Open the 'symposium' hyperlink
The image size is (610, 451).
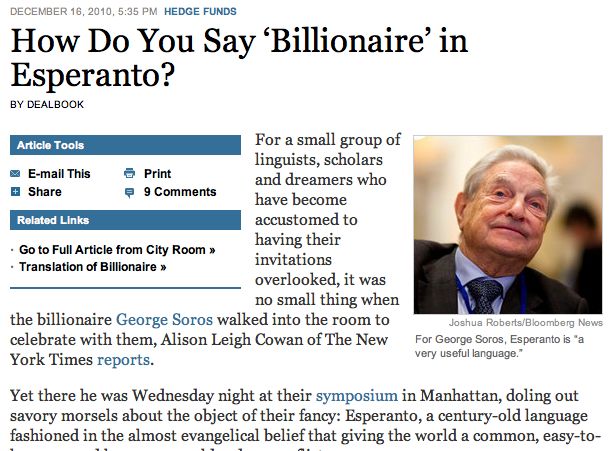point(357,396)
